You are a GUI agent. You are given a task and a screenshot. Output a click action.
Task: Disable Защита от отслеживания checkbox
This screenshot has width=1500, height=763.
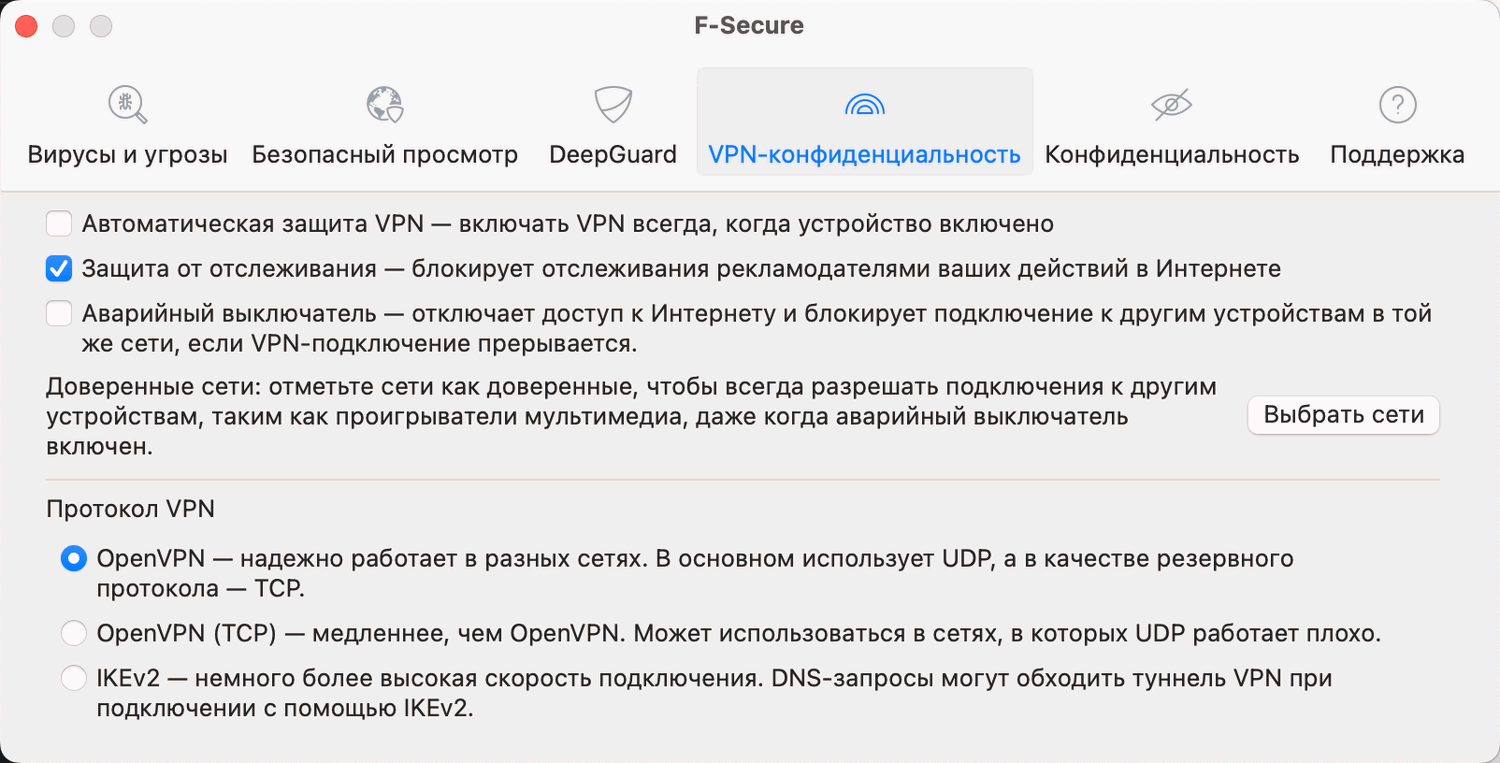point(59,269)
